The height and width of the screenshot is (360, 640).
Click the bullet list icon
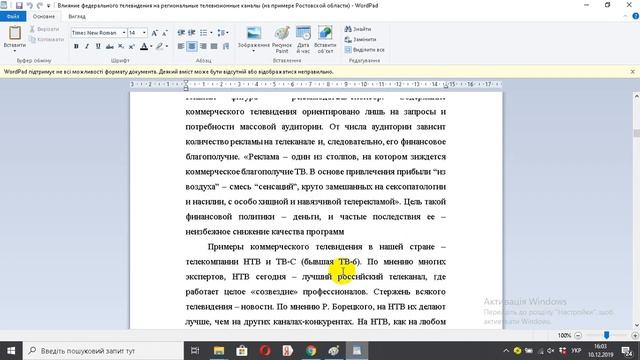(203, 33)
